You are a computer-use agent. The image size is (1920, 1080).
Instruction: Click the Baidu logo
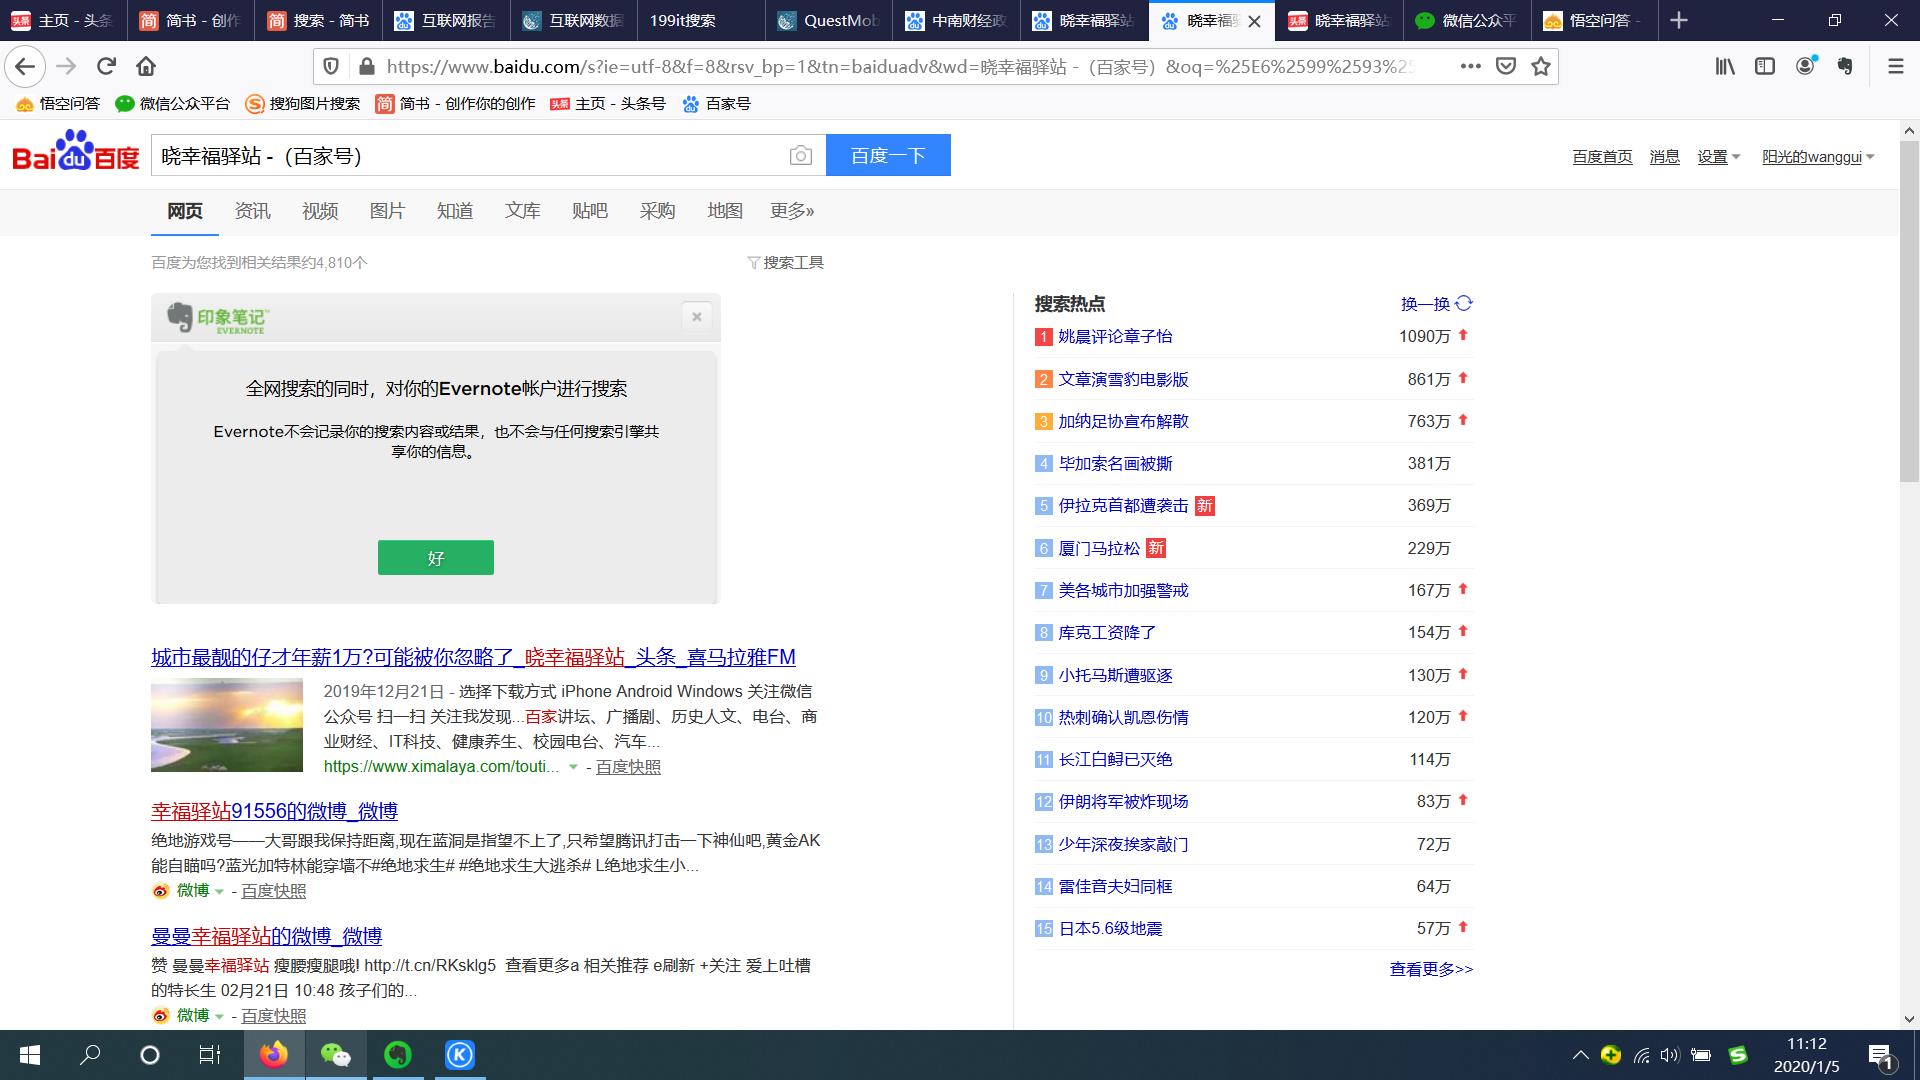coord(75,151)
